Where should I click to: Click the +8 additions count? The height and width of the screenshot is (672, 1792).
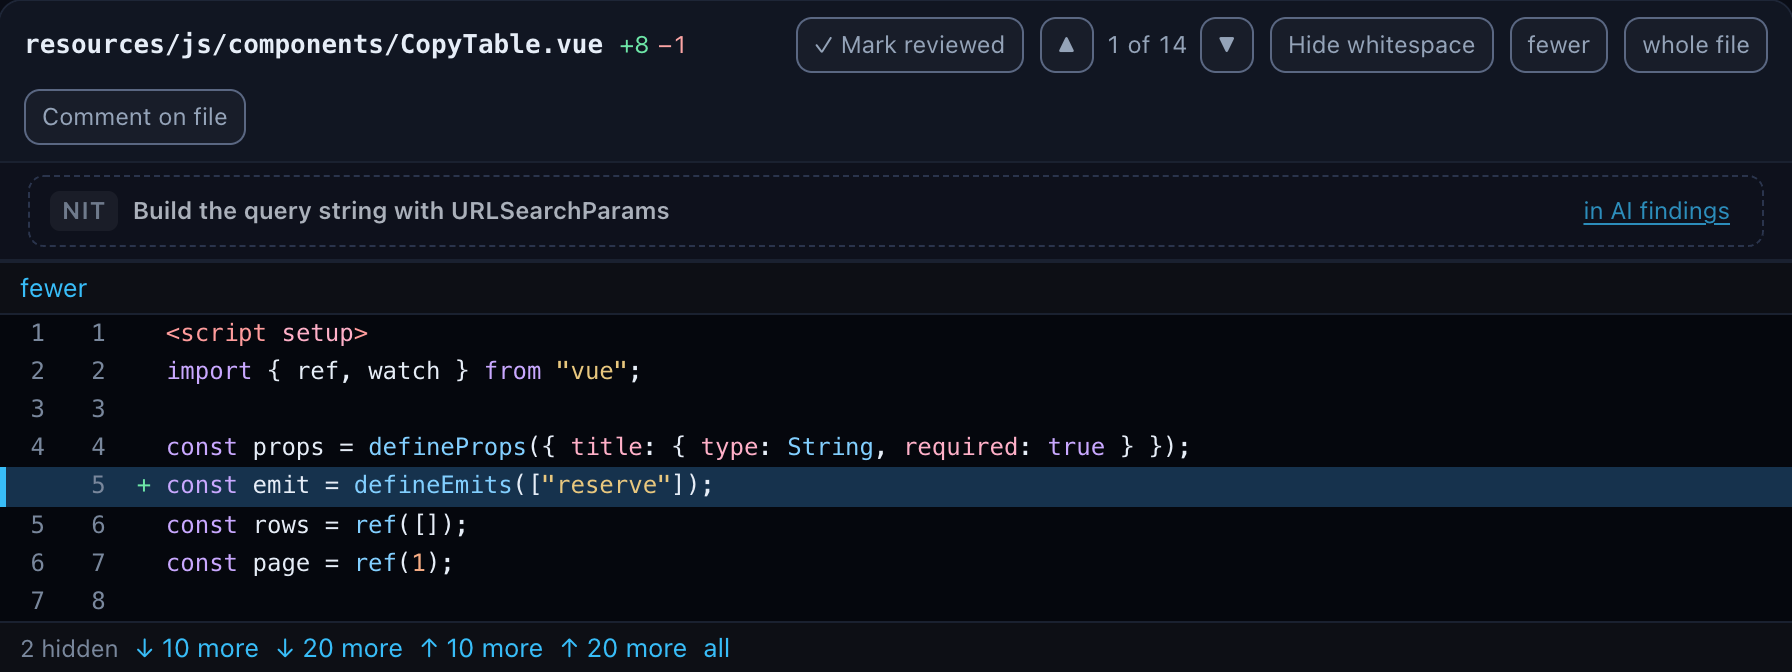[634, 45]
